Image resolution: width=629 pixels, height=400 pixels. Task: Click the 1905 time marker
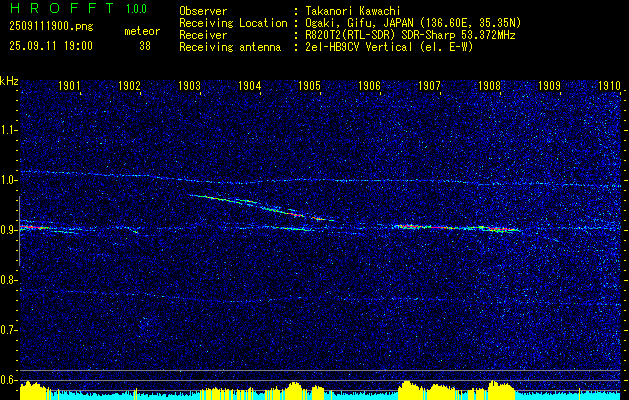click(x=310, y=85)
